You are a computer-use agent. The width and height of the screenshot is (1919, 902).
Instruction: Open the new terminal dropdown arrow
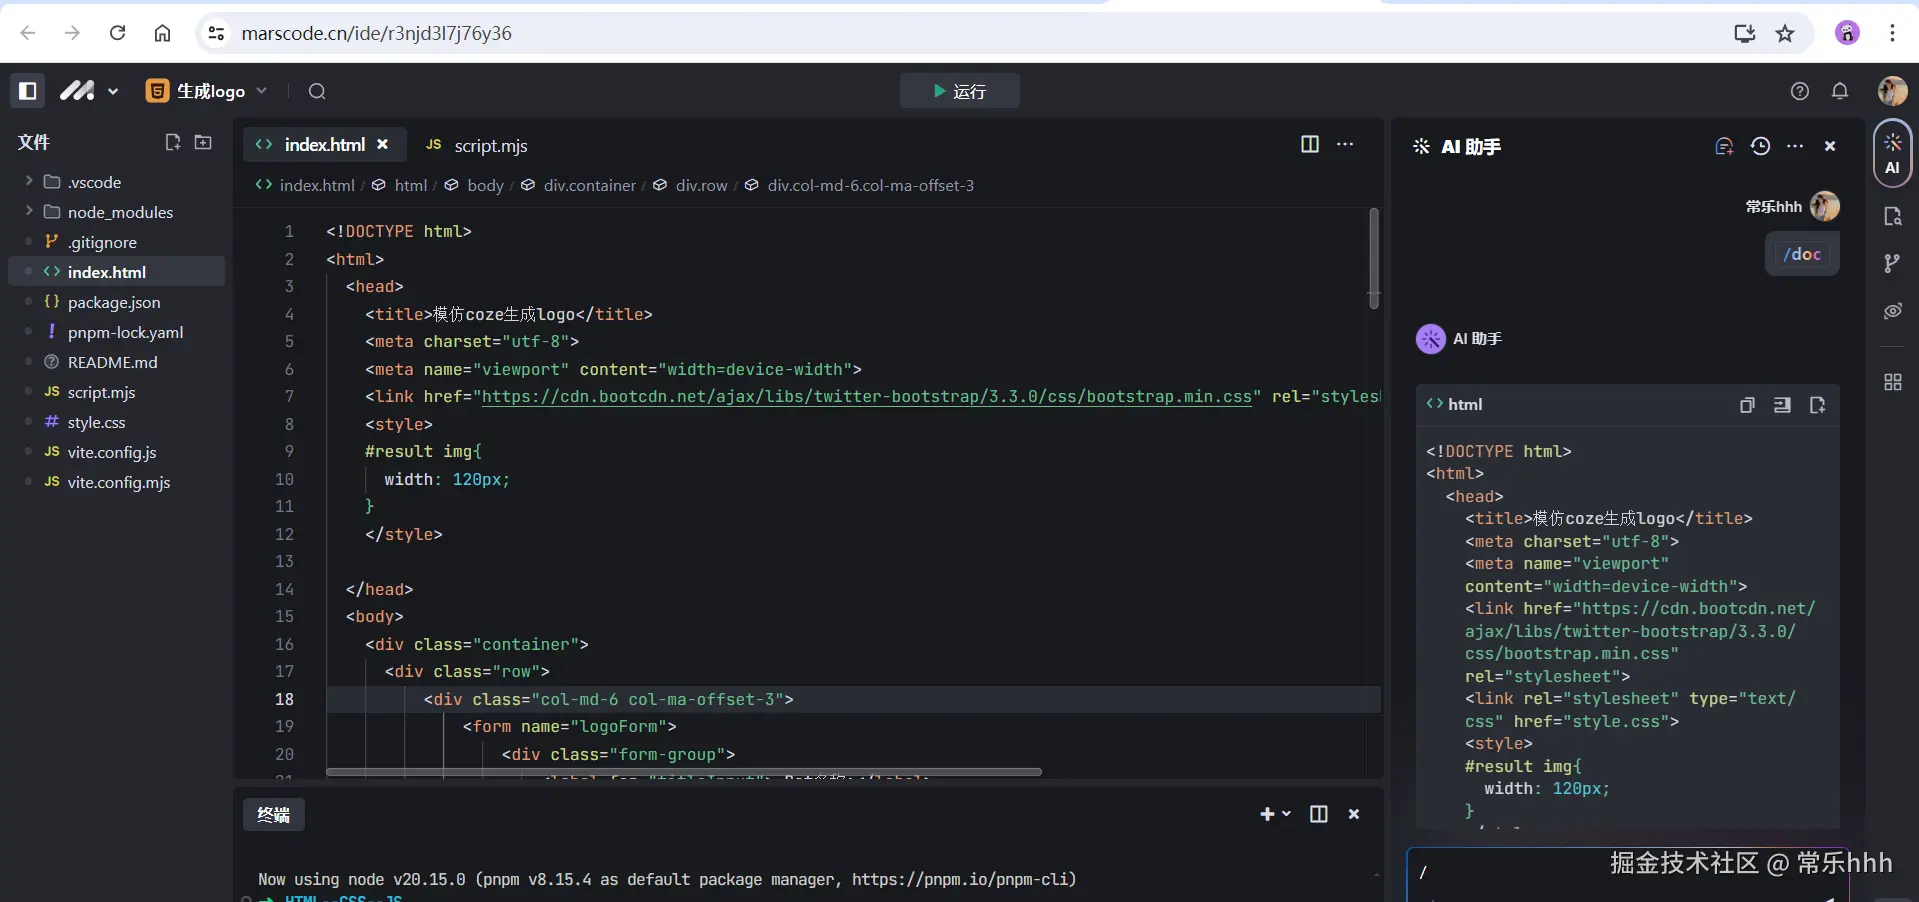coord(1286,814)
